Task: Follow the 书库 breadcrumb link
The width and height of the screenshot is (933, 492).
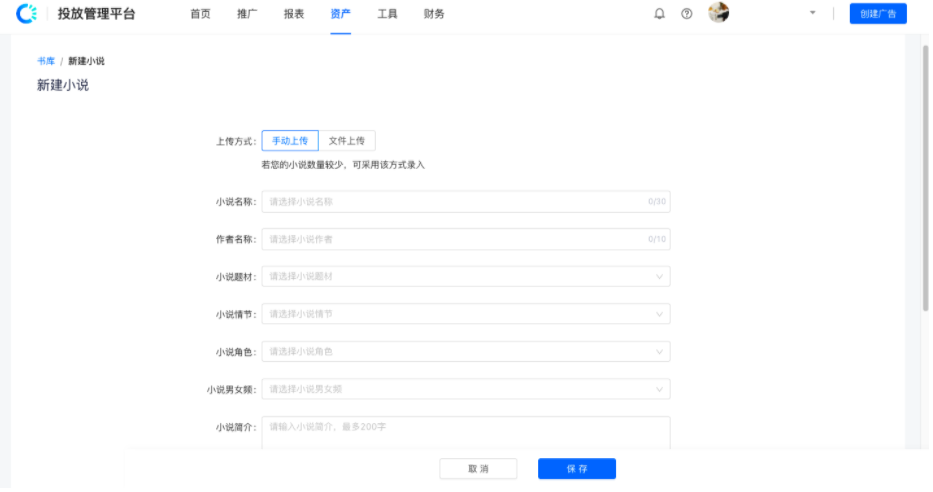Action: pyautogui.click(x=46, y=61)
